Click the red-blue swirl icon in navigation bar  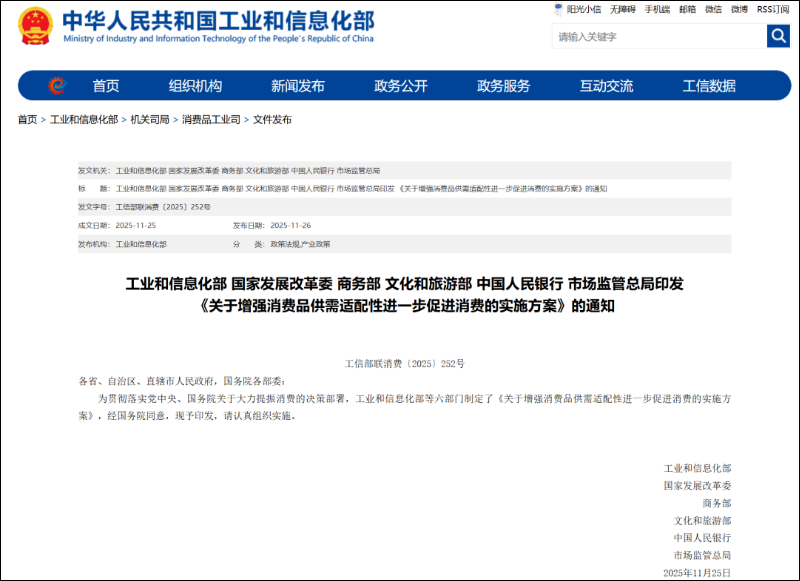tap(59, 85)
